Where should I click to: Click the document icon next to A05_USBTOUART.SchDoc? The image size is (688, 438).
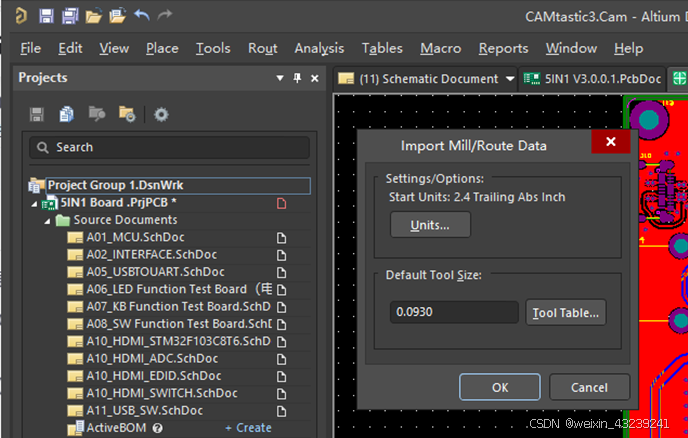coord(281,273)
